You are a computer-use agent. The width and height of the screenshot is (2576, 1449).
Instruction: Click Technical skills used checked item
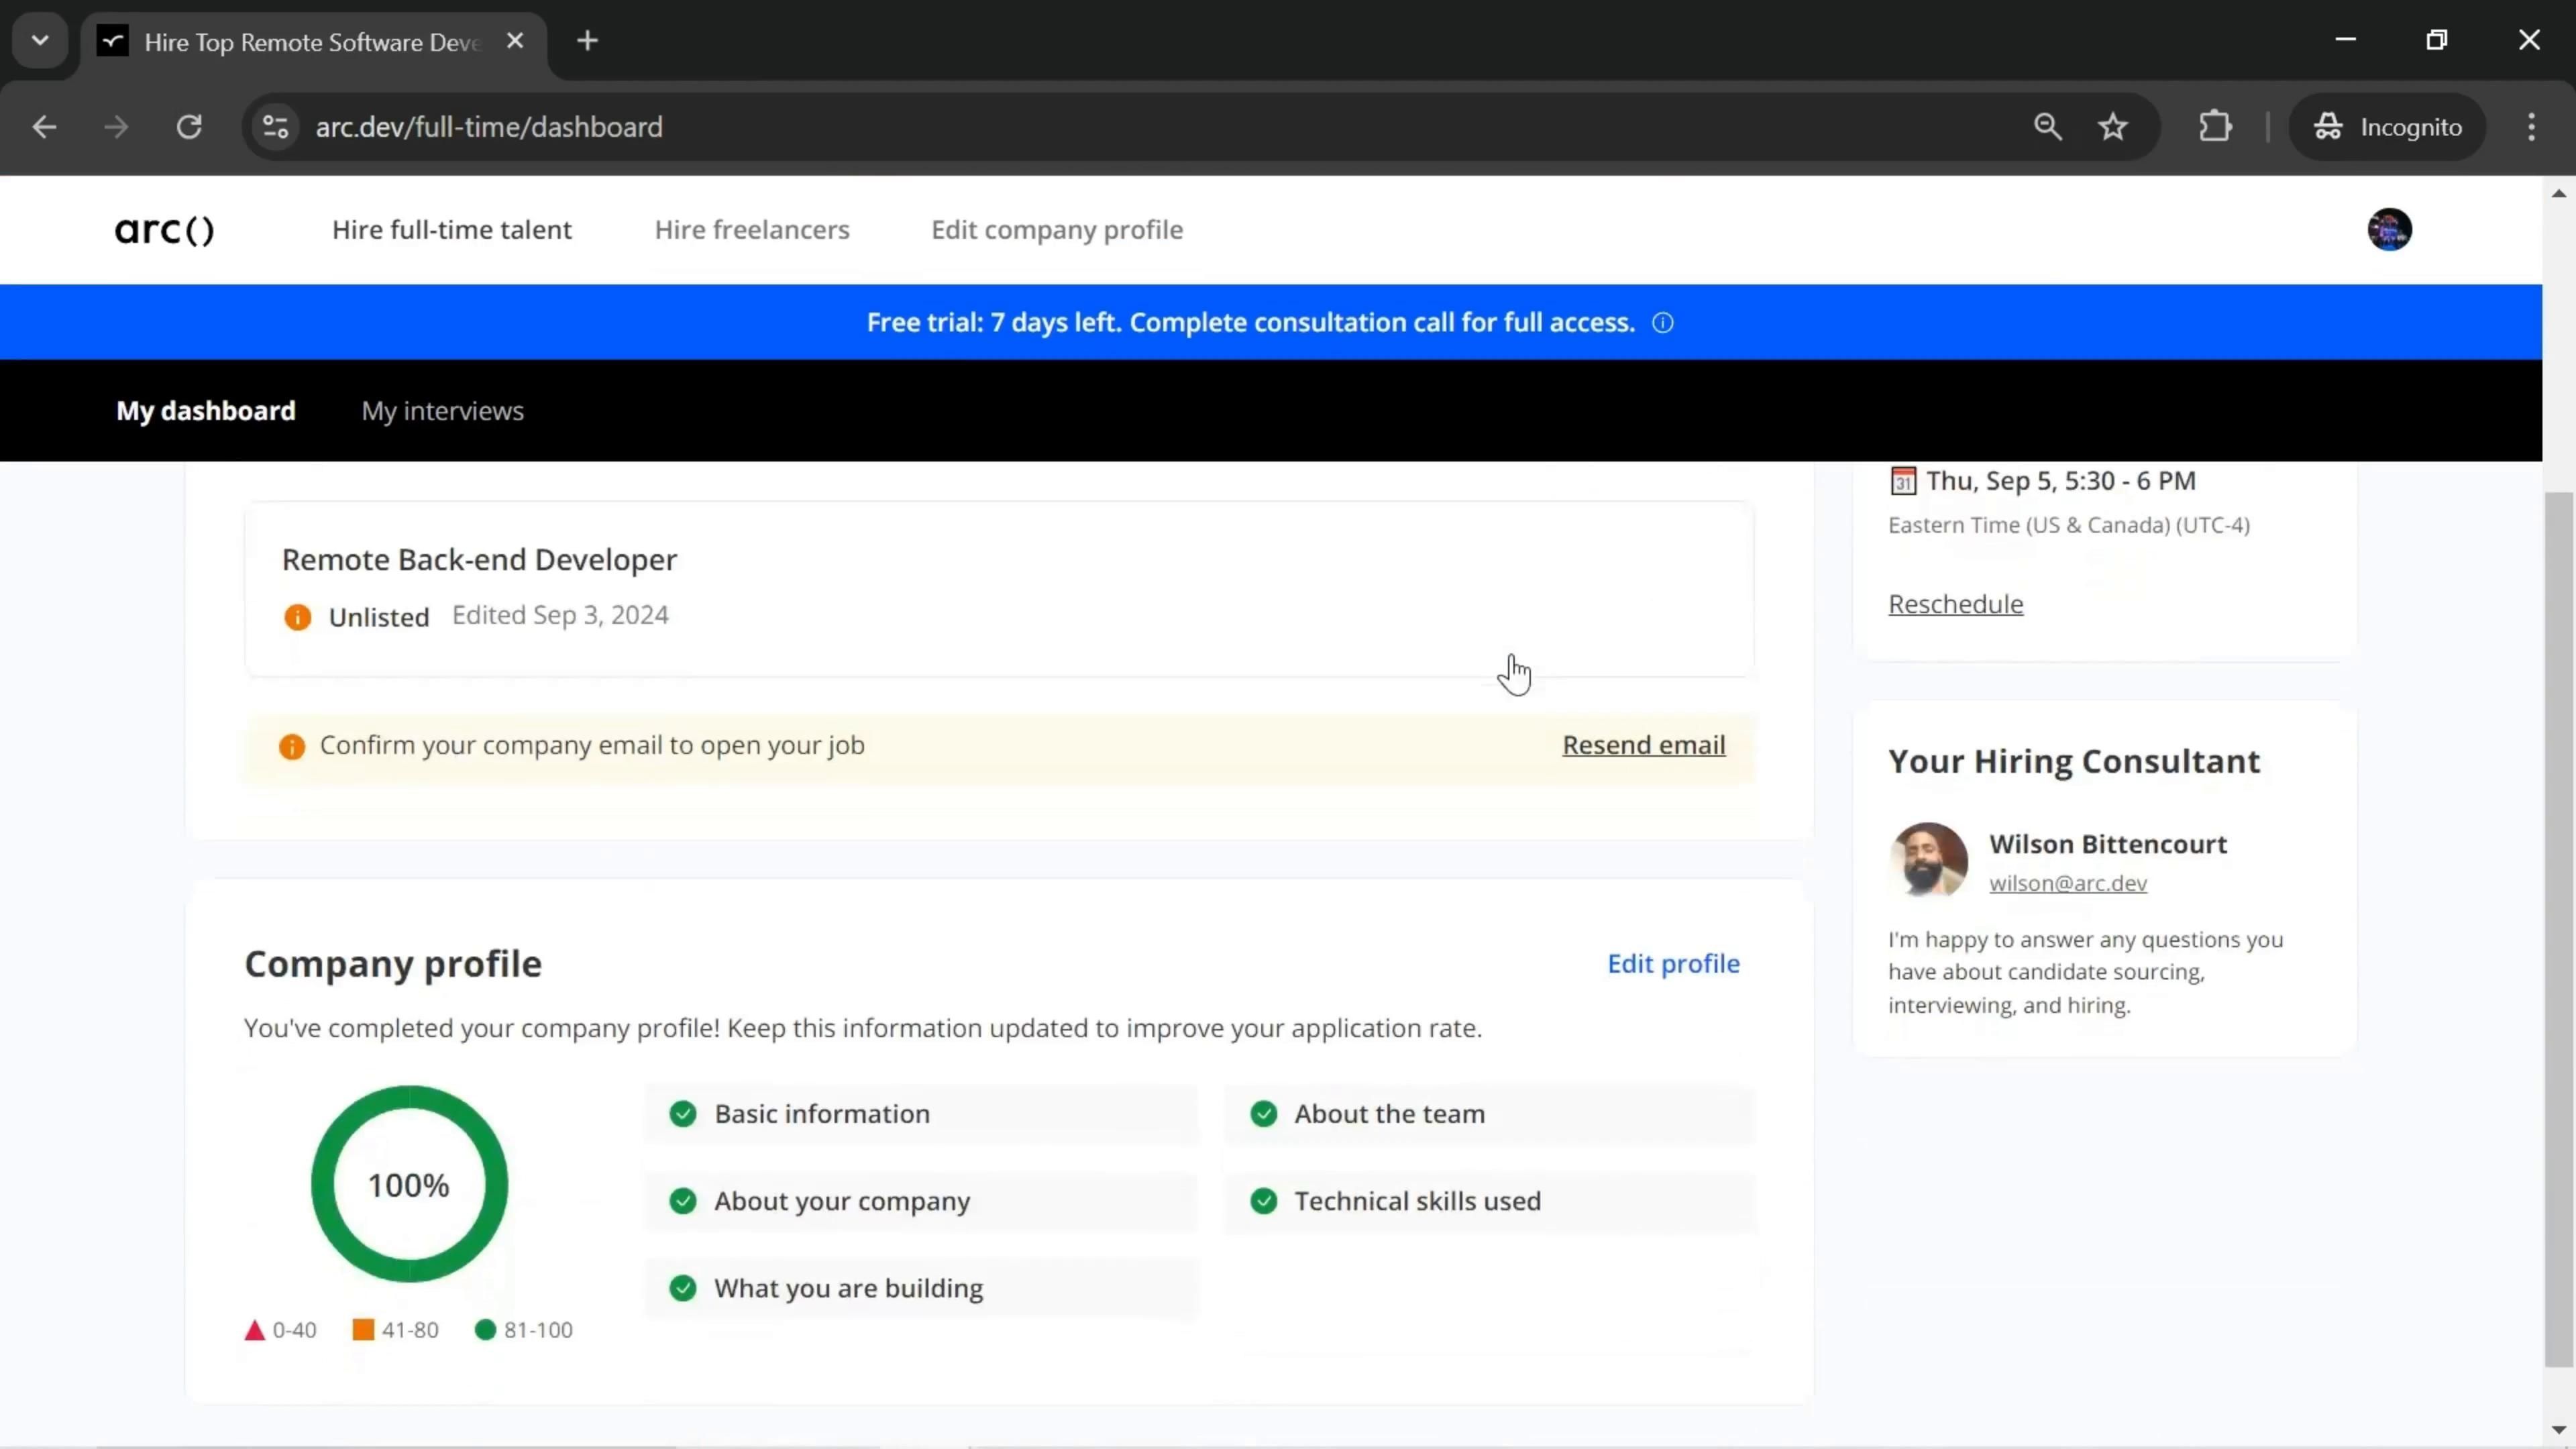(1416, 1201)
